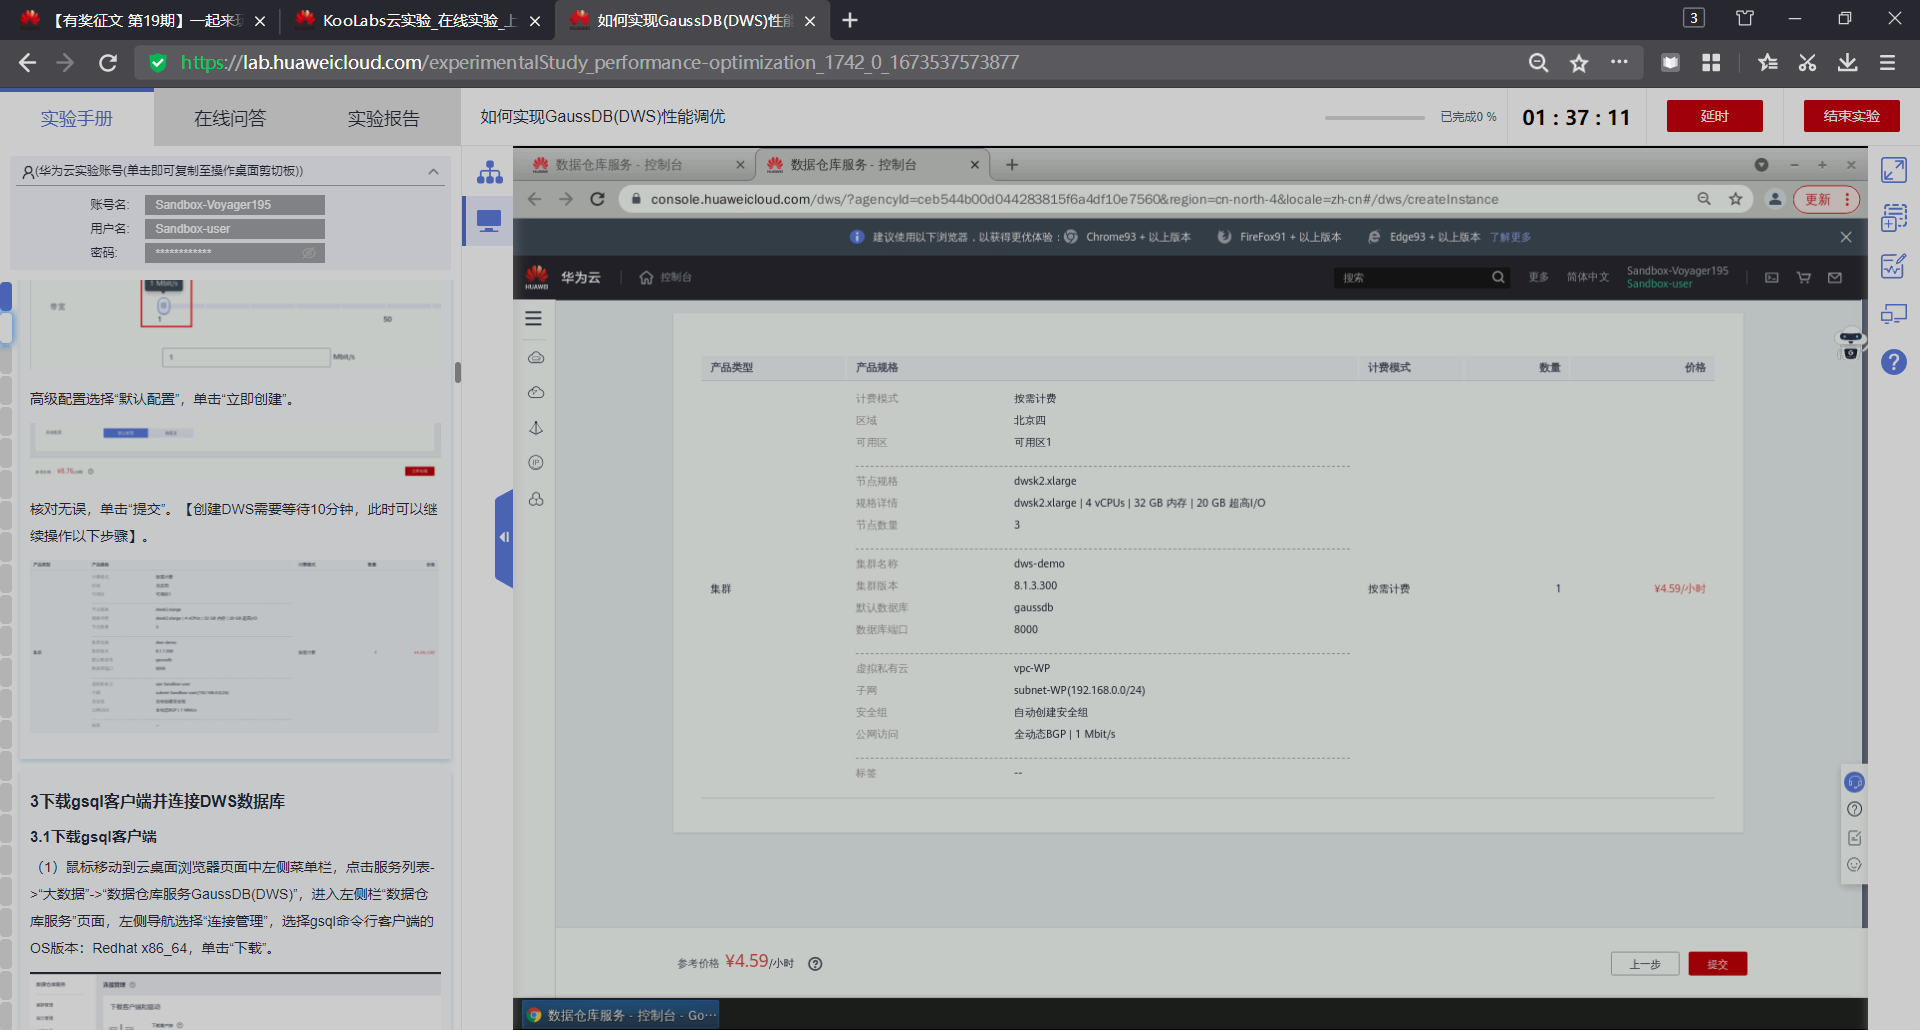
Task: Open the outer browser main menu
Action: (1888, 63)
